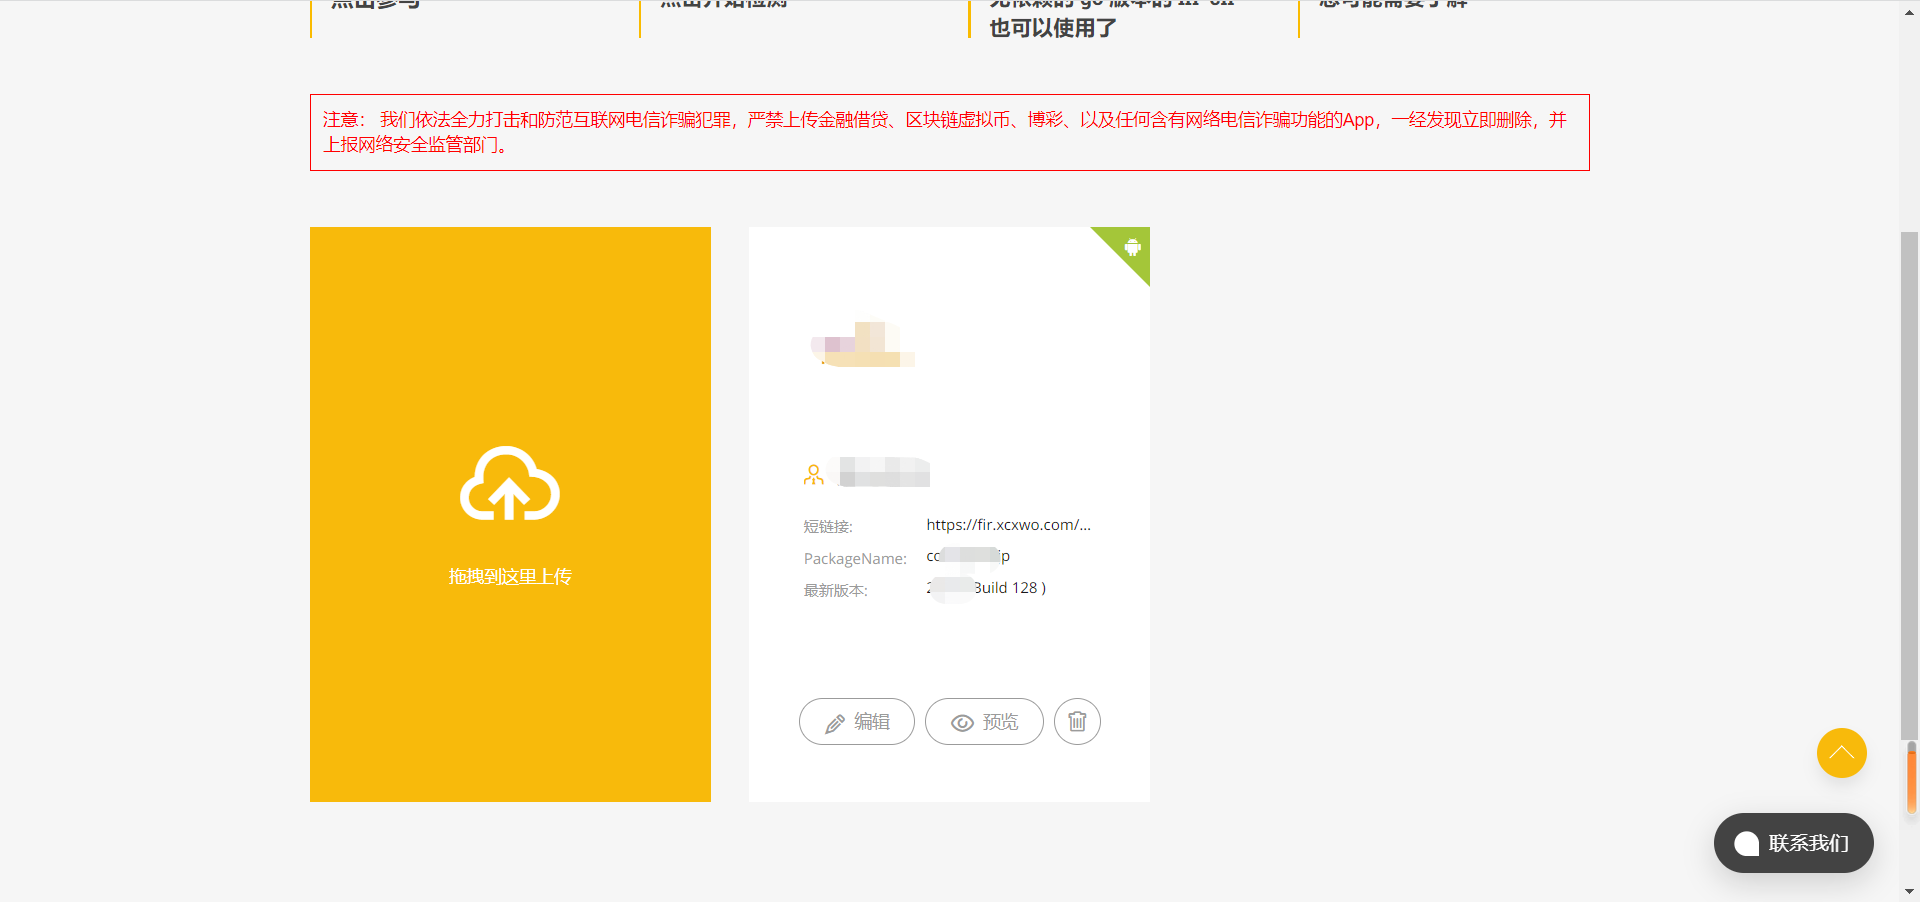The image size is (1920, 902).
Task: Click the gray vertical scrollbar thumb
Action: (1909, 480)
